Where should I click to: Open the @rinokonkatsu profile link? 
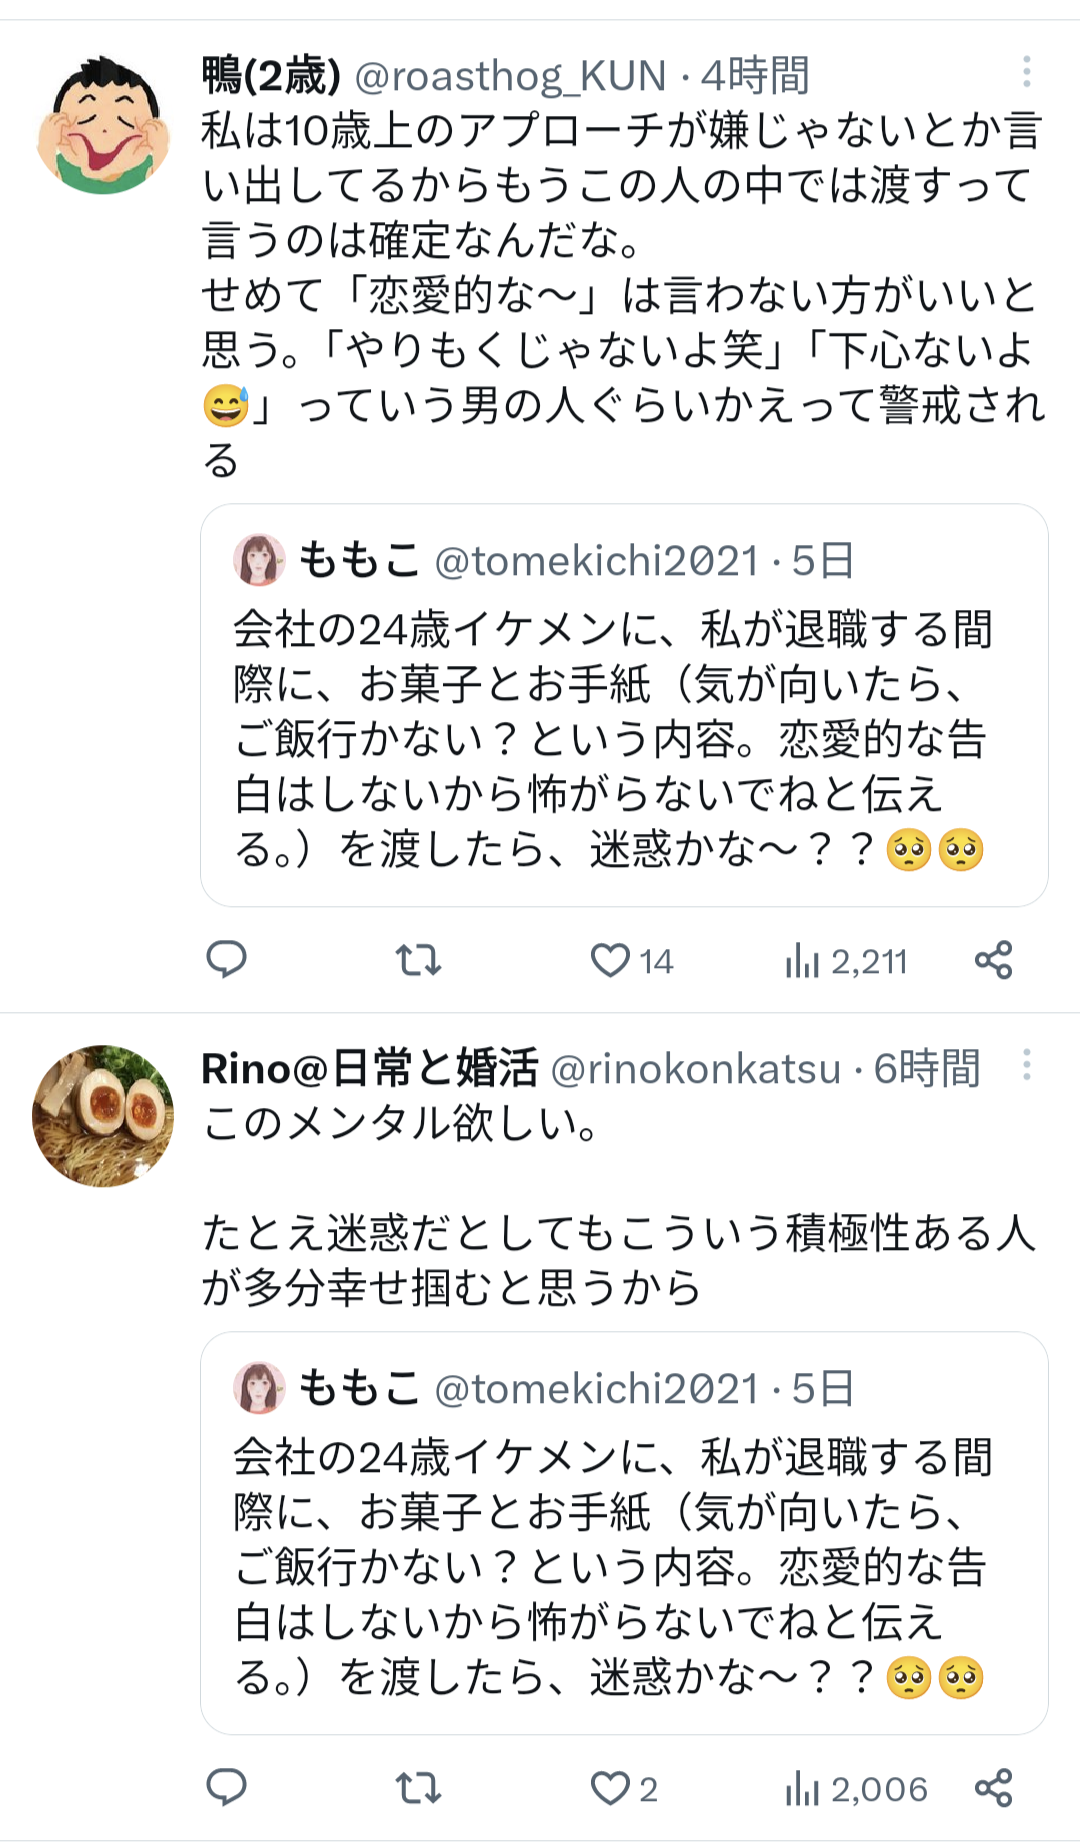695,1069
